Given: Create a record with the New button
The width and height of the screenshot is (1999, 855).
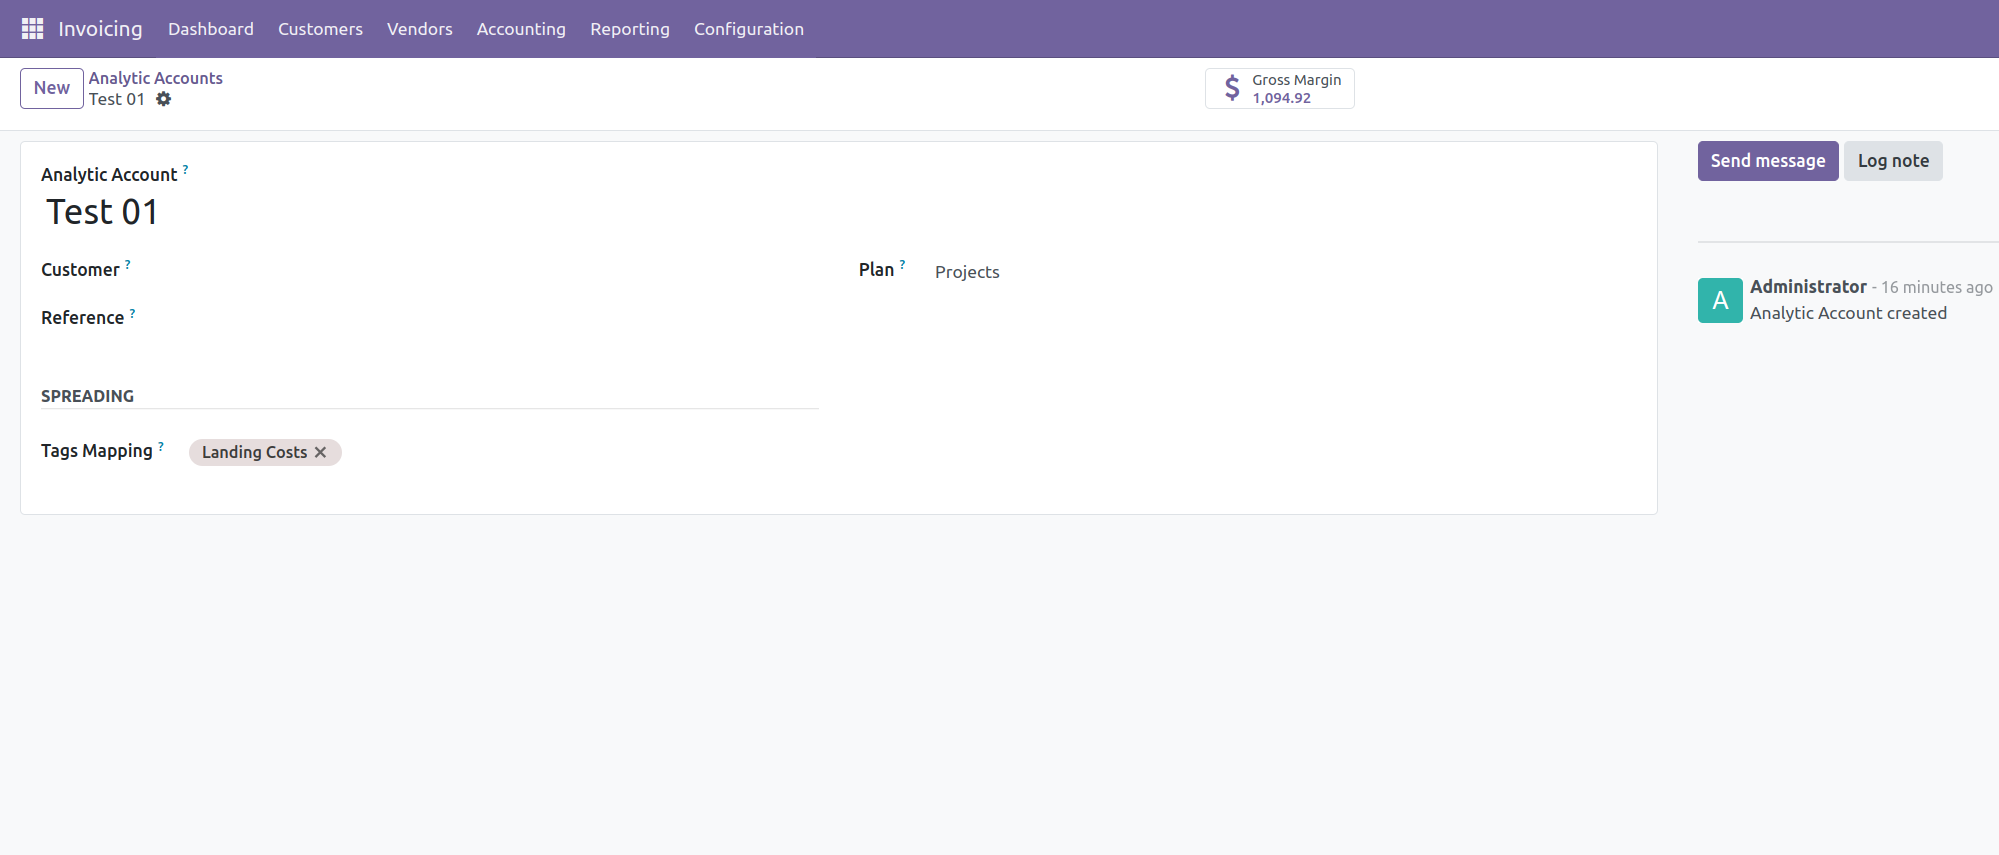Looking at the screenshot, I should coord(52,88).
